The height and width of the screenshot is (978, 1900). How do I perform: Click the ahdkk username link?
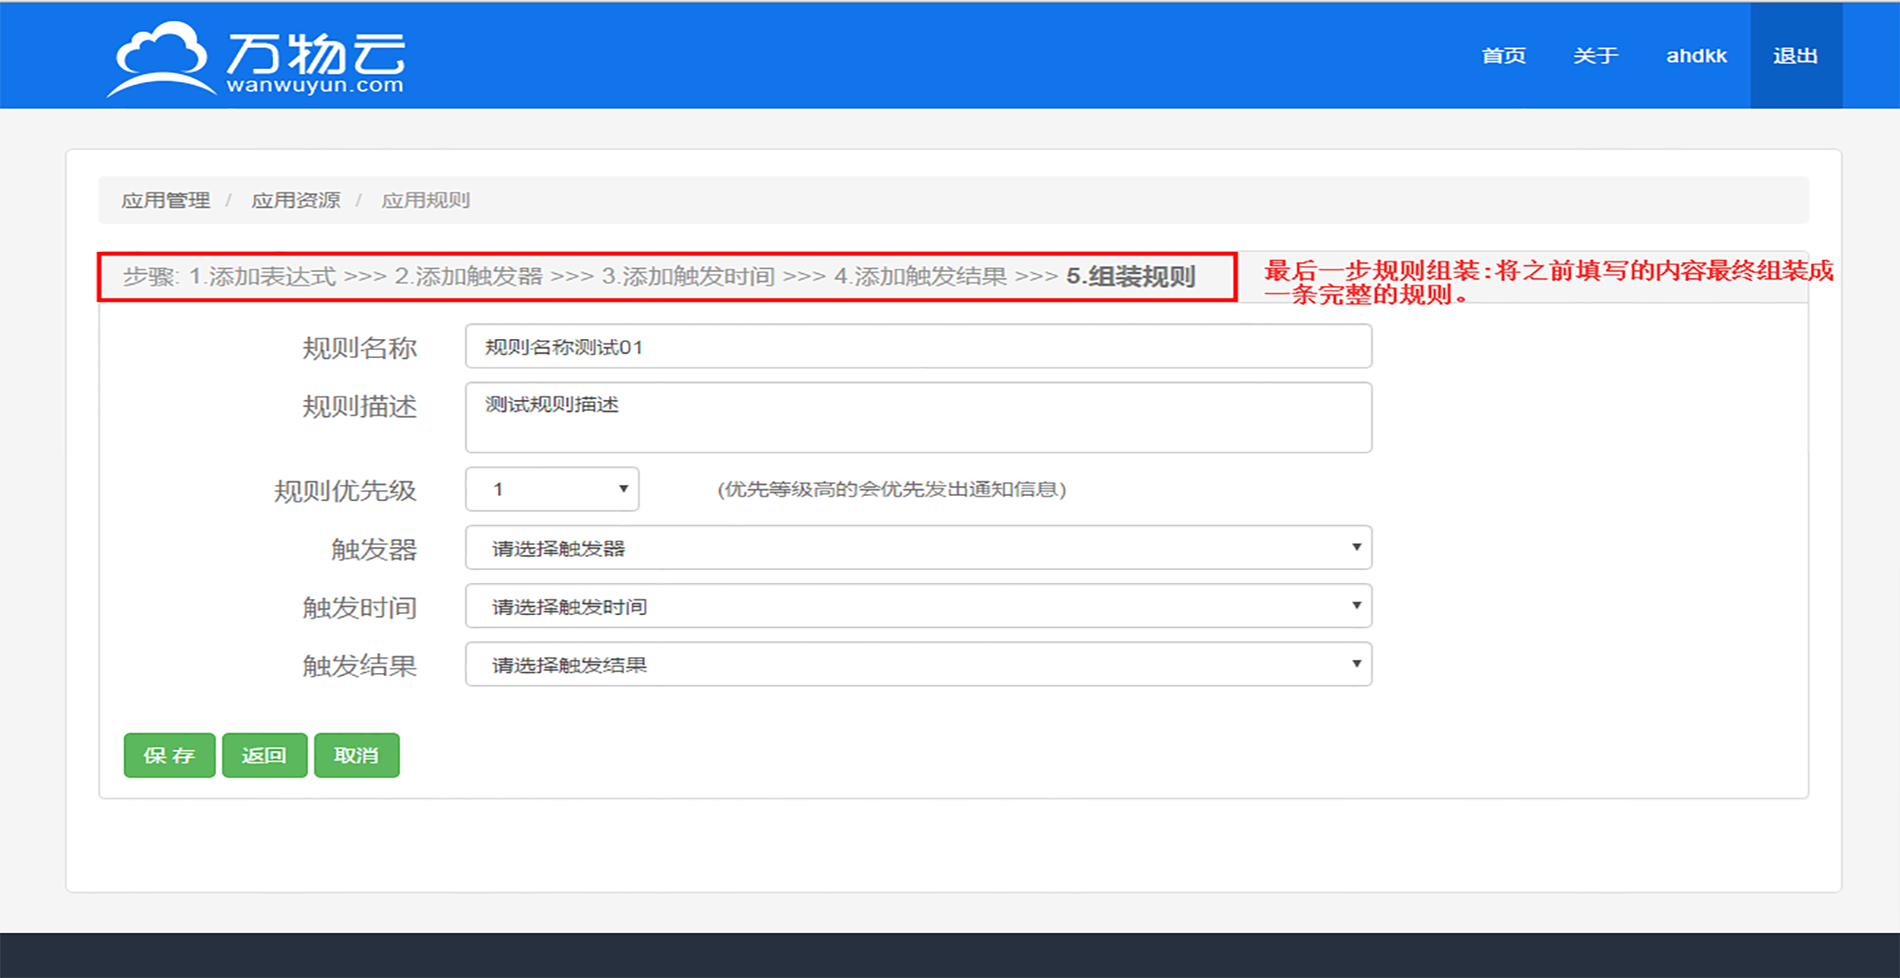1696,56
